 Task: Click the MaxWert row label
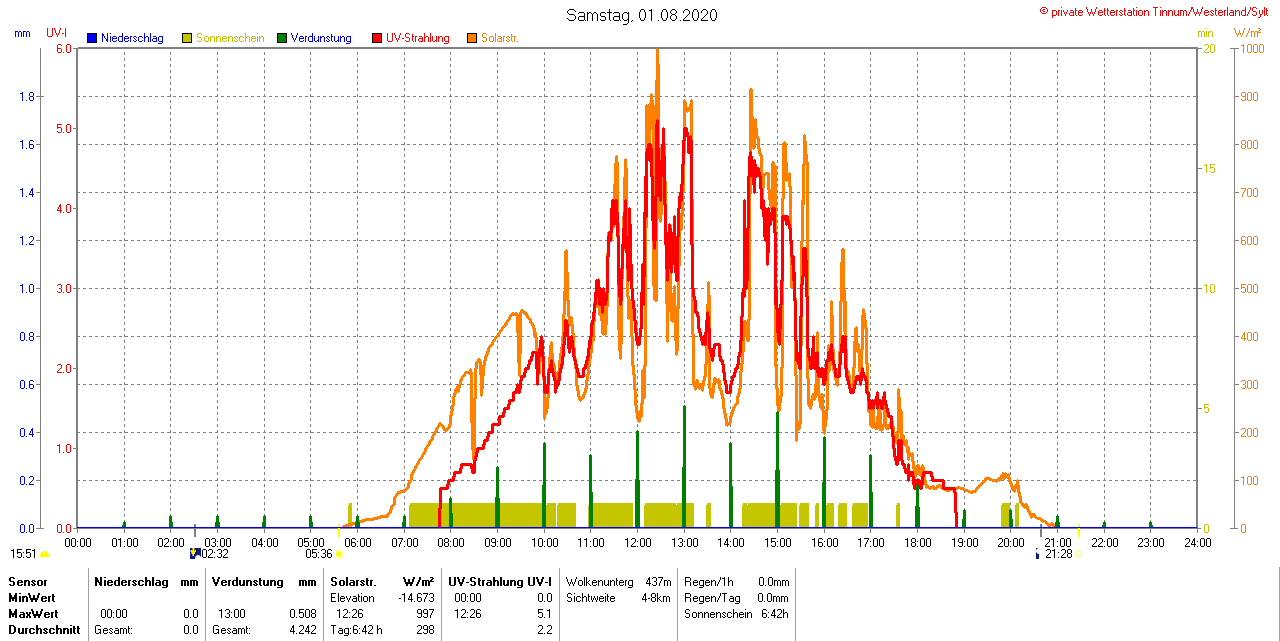(x=33, y=613)
